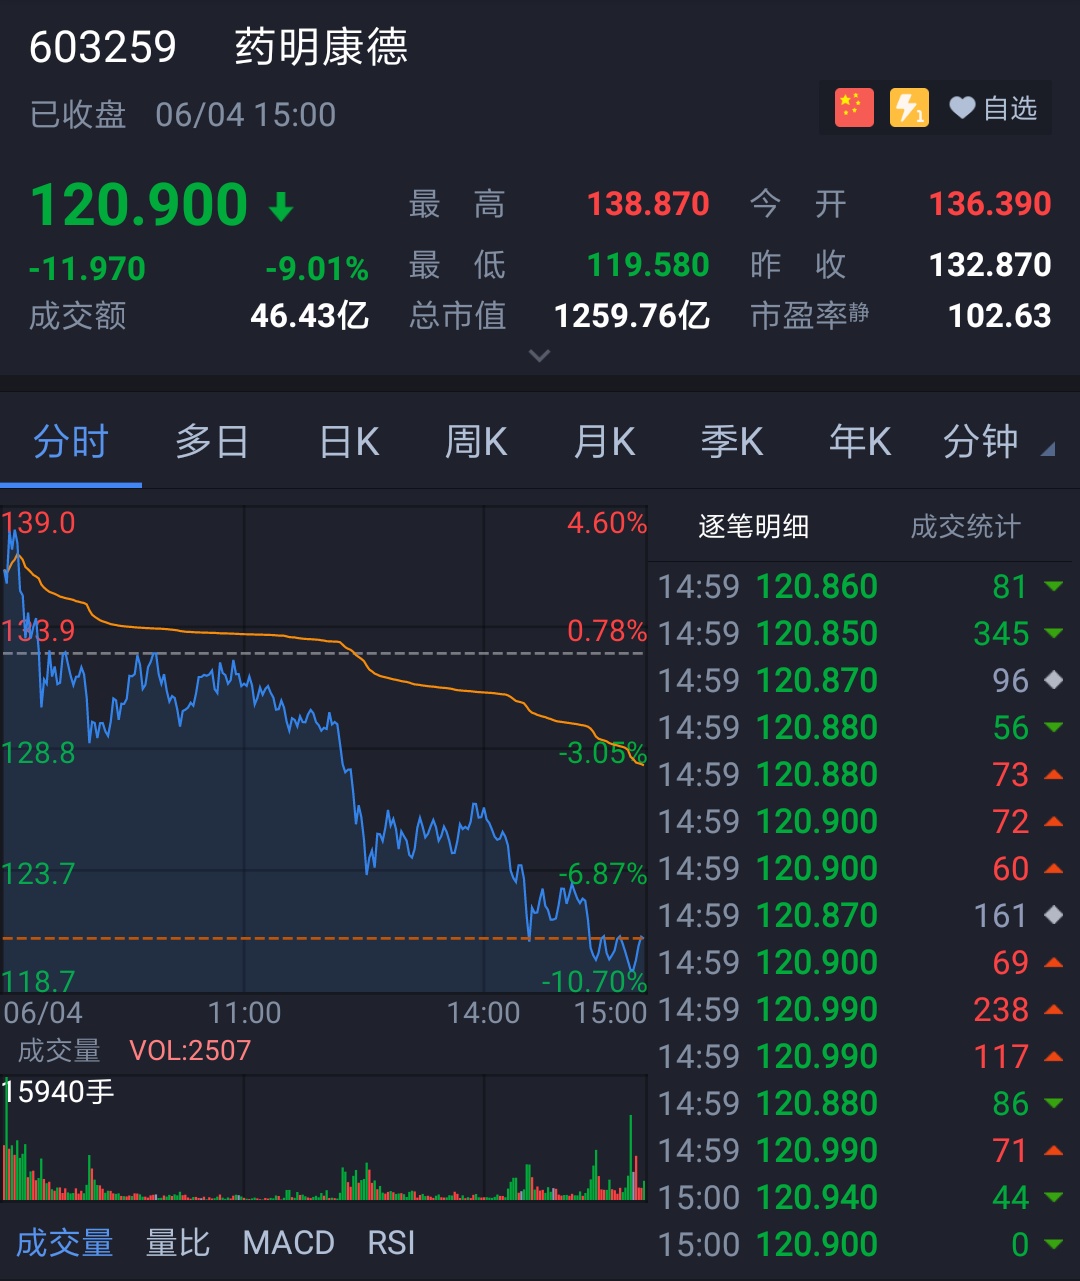Tap the trade row with volume 96
The height and width of the screenshot is (1281, 1080).
pos(864,680)
